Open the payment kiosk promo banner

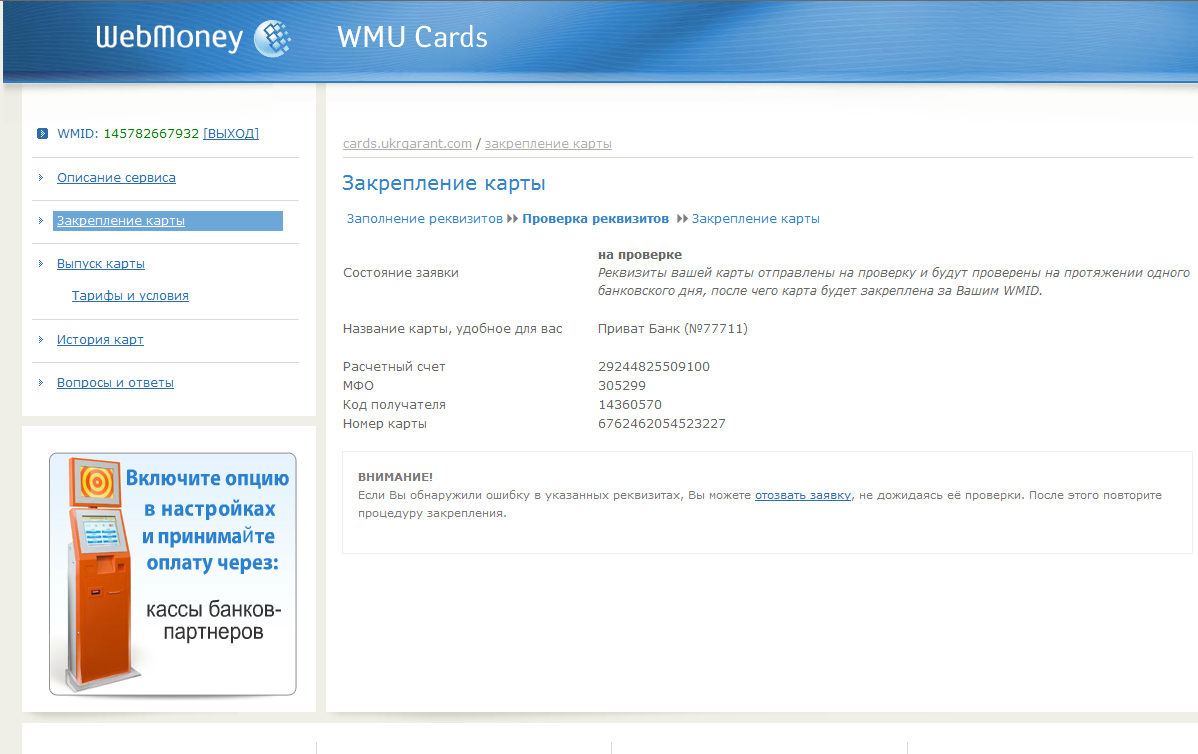(173, 574)
